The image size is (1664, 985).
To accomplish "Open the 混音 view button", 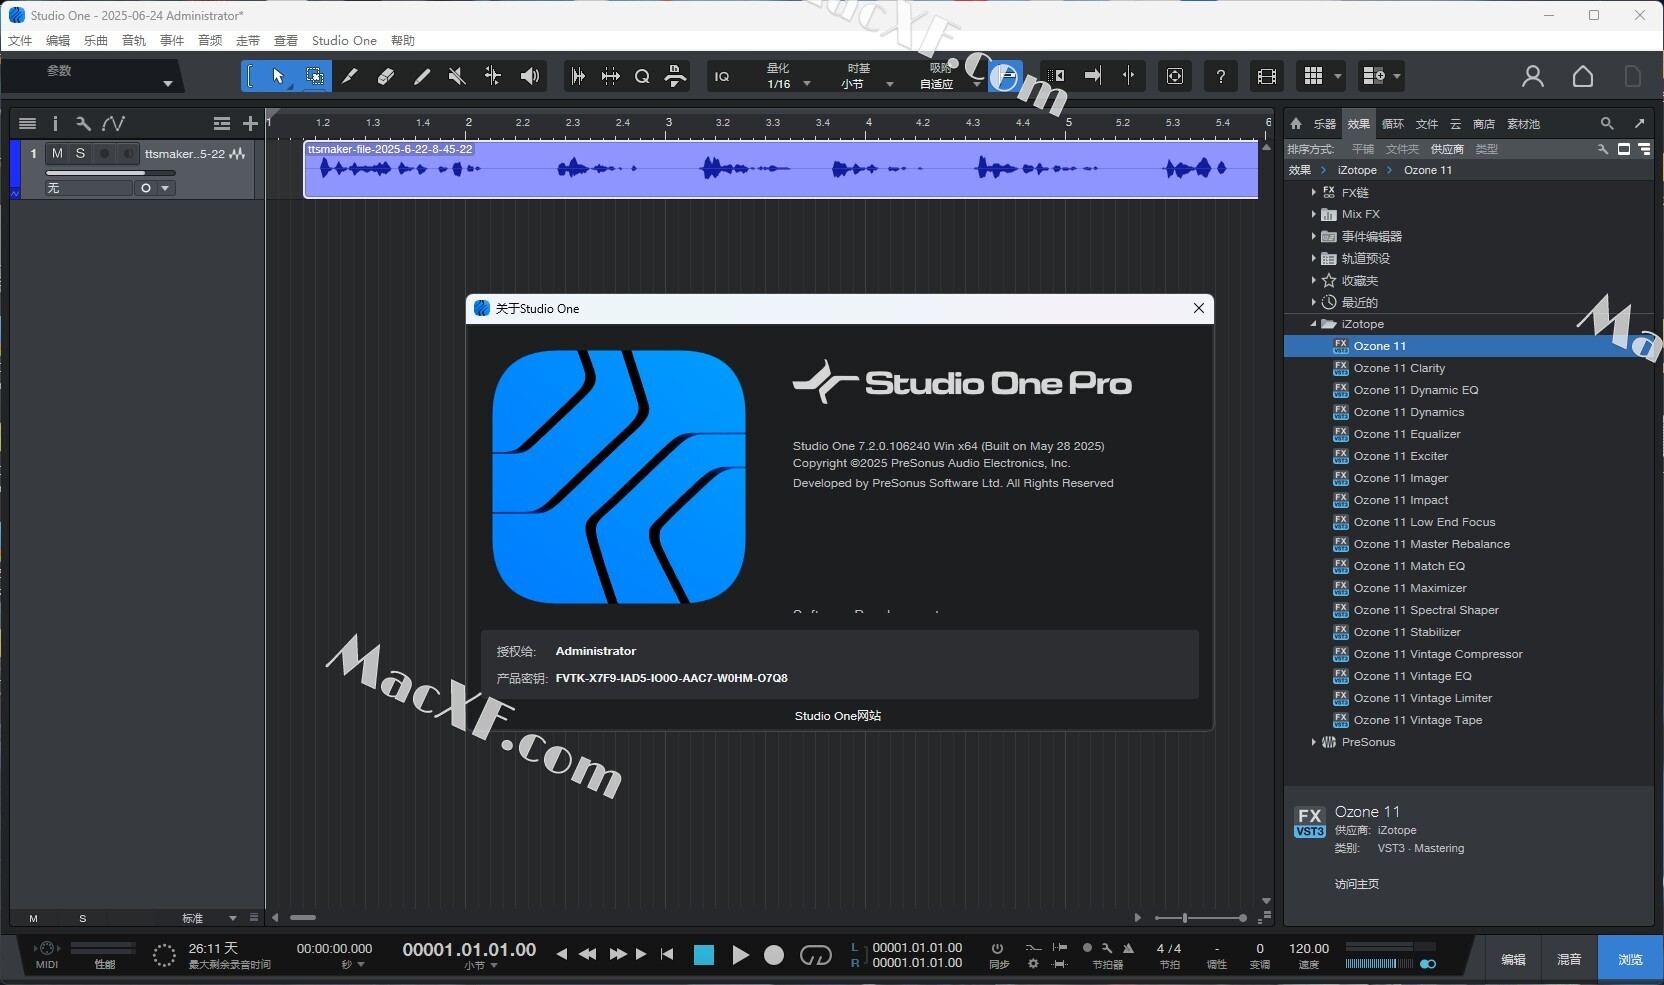I will (1569, 959).
